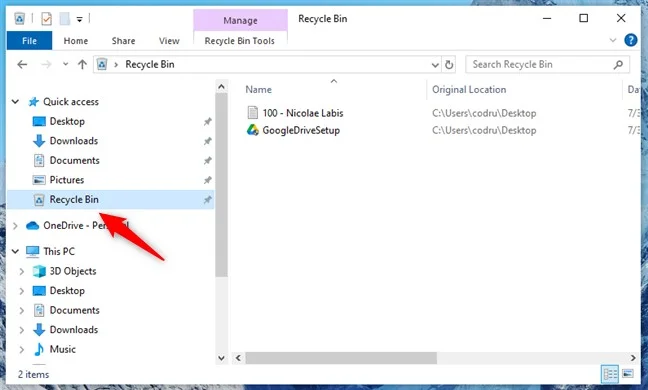Select Recycle Bin in Quick access
648x390 pixels.
110,200
